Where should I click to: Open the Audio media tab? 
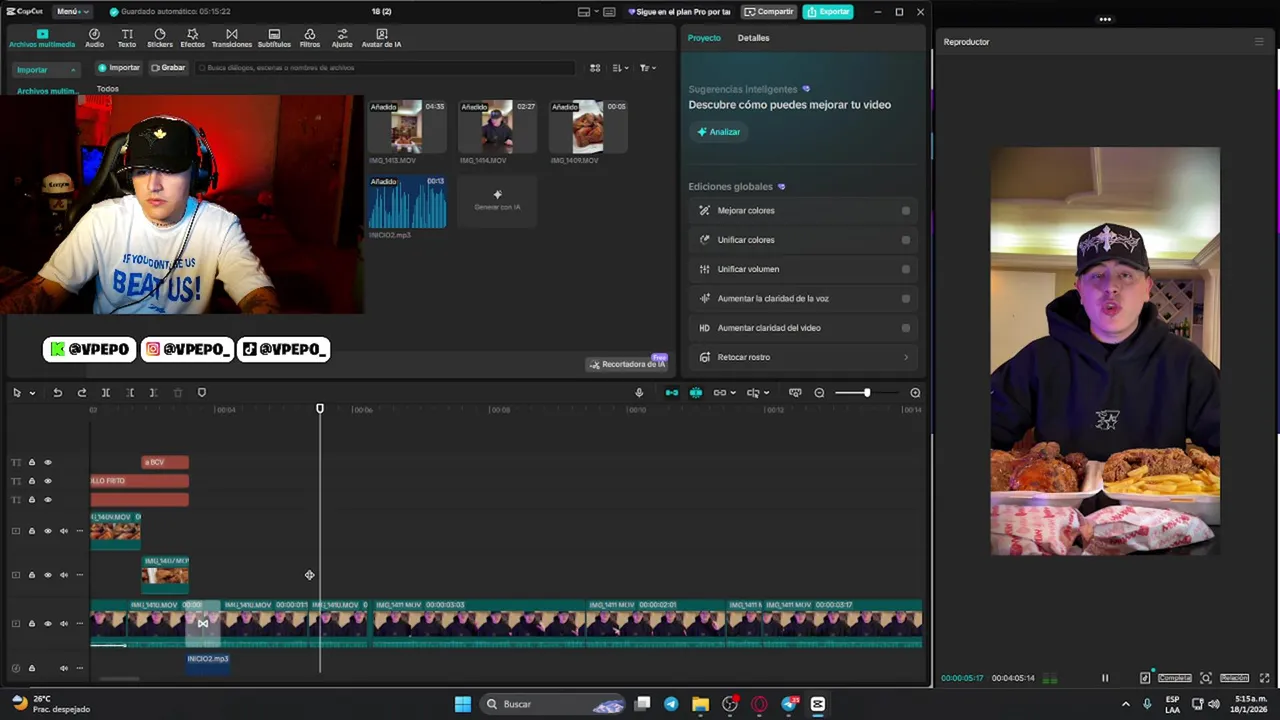(x=94, y=38)
